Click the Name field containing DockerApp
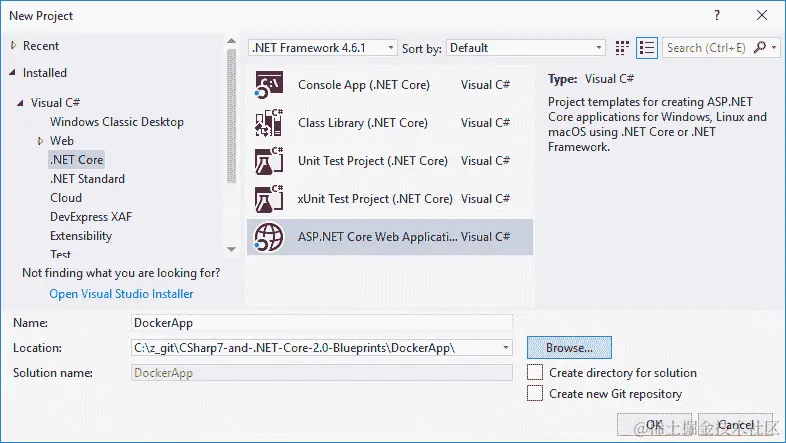 point(321,323)
